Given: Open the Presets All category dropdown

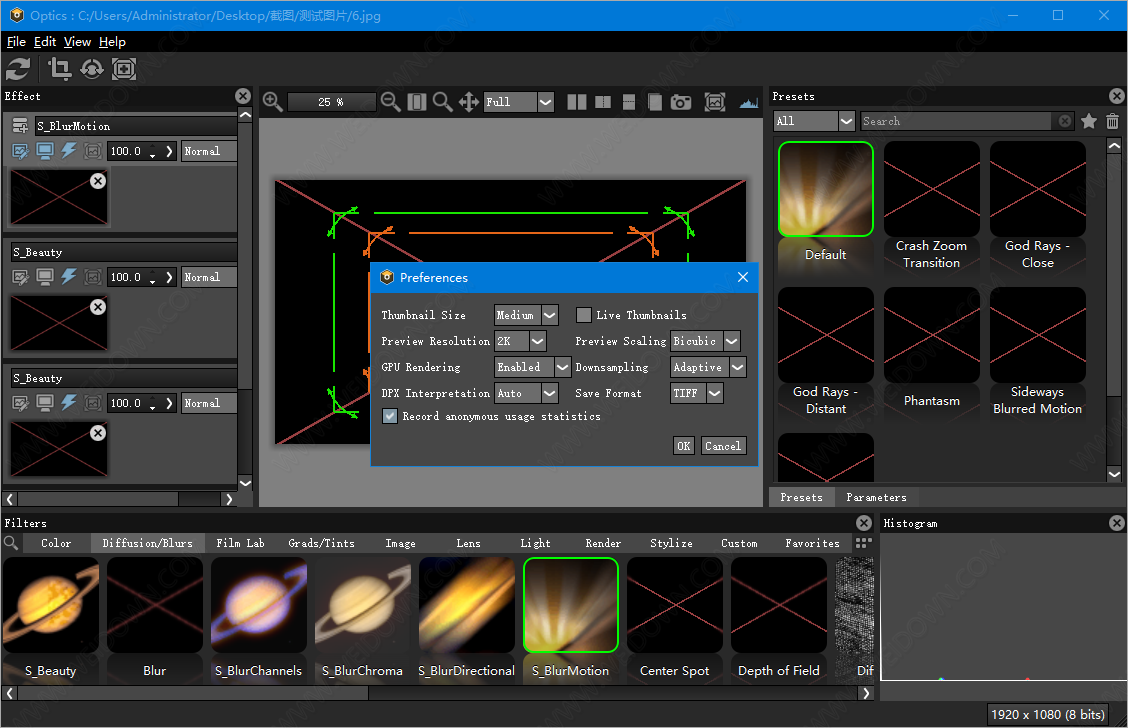Looking at the screenshot, I should click(x=814, y=121).
